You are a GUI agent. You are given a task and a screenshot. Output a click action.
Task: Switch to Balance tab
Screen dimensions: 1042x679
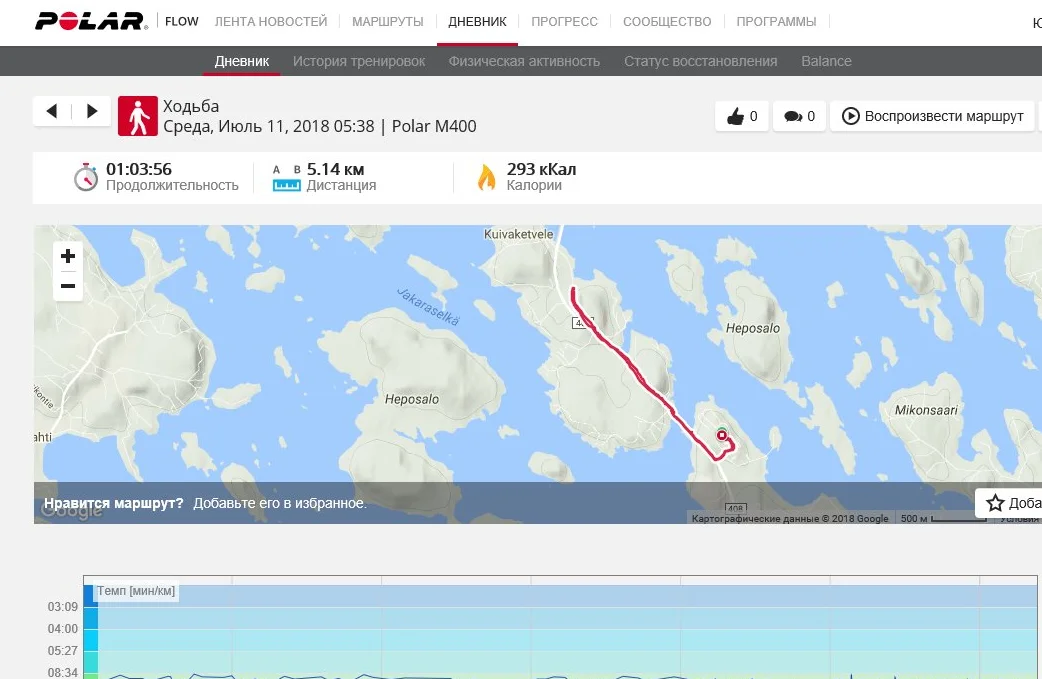(826, 61)
